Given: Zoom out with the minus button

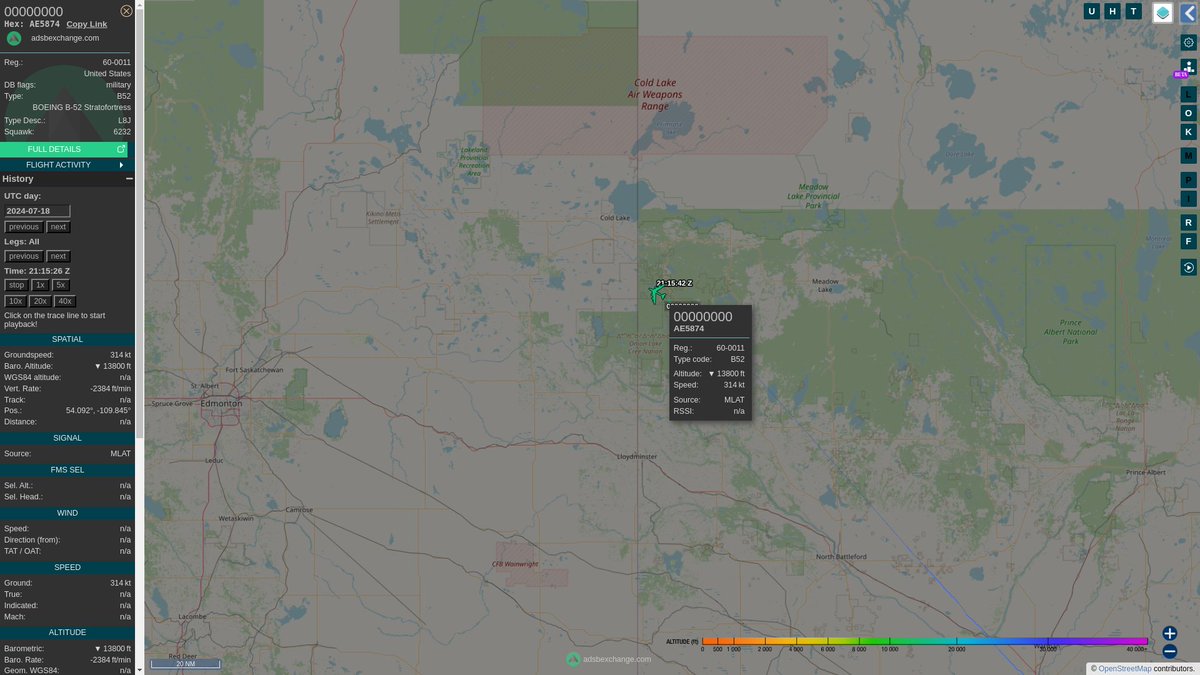Looking at the screenshot, I should pos(1170,651).
